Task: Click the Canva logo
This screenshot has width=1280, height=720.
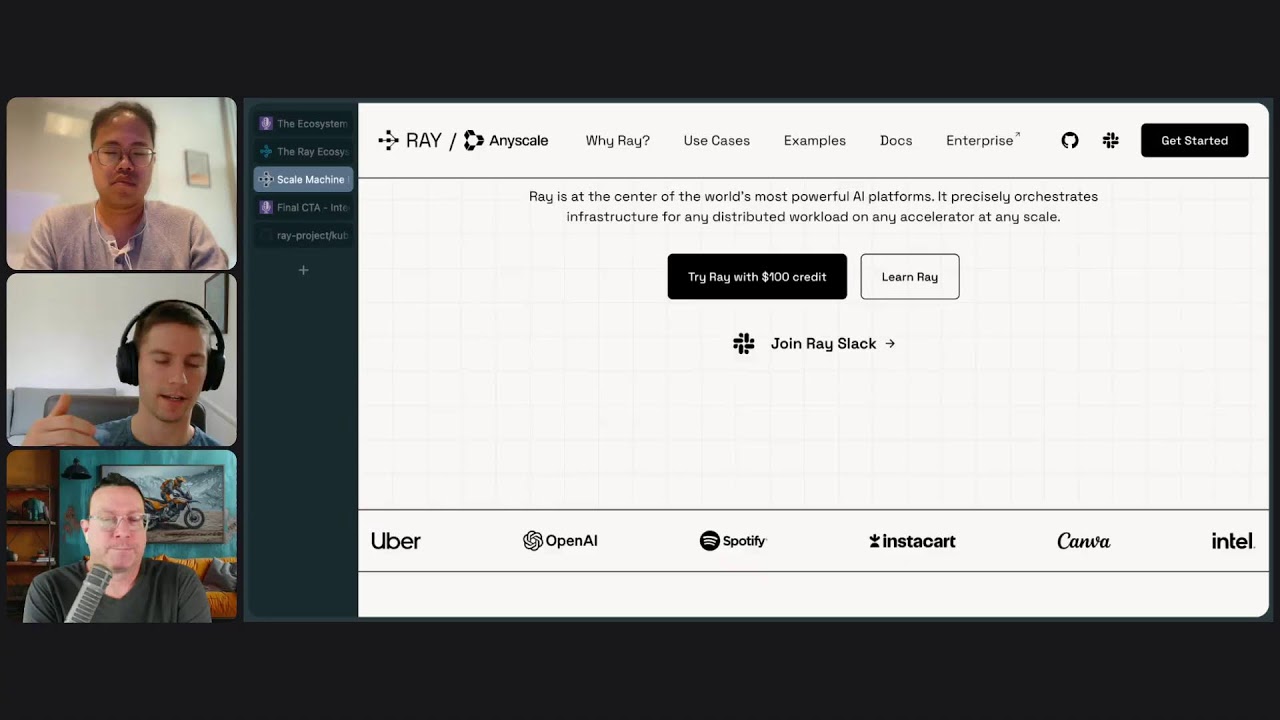Action: tap(1084, 541)
